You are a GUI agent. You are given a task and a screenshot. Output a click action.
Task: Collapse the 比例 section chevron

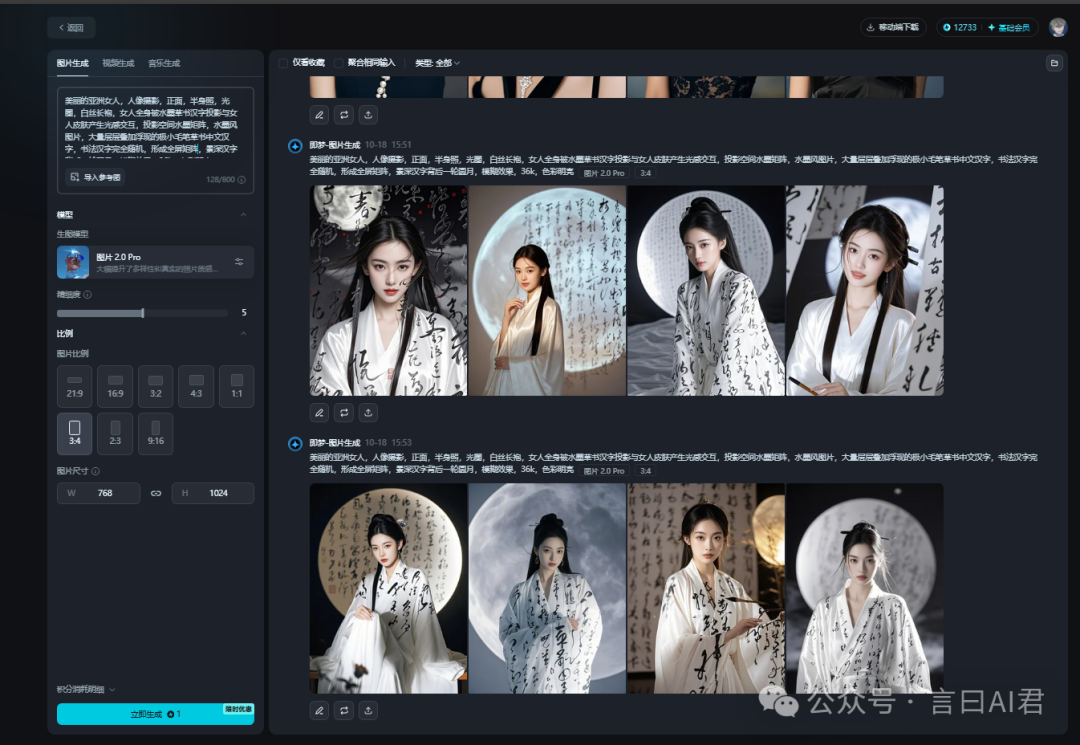pos(243,333)
